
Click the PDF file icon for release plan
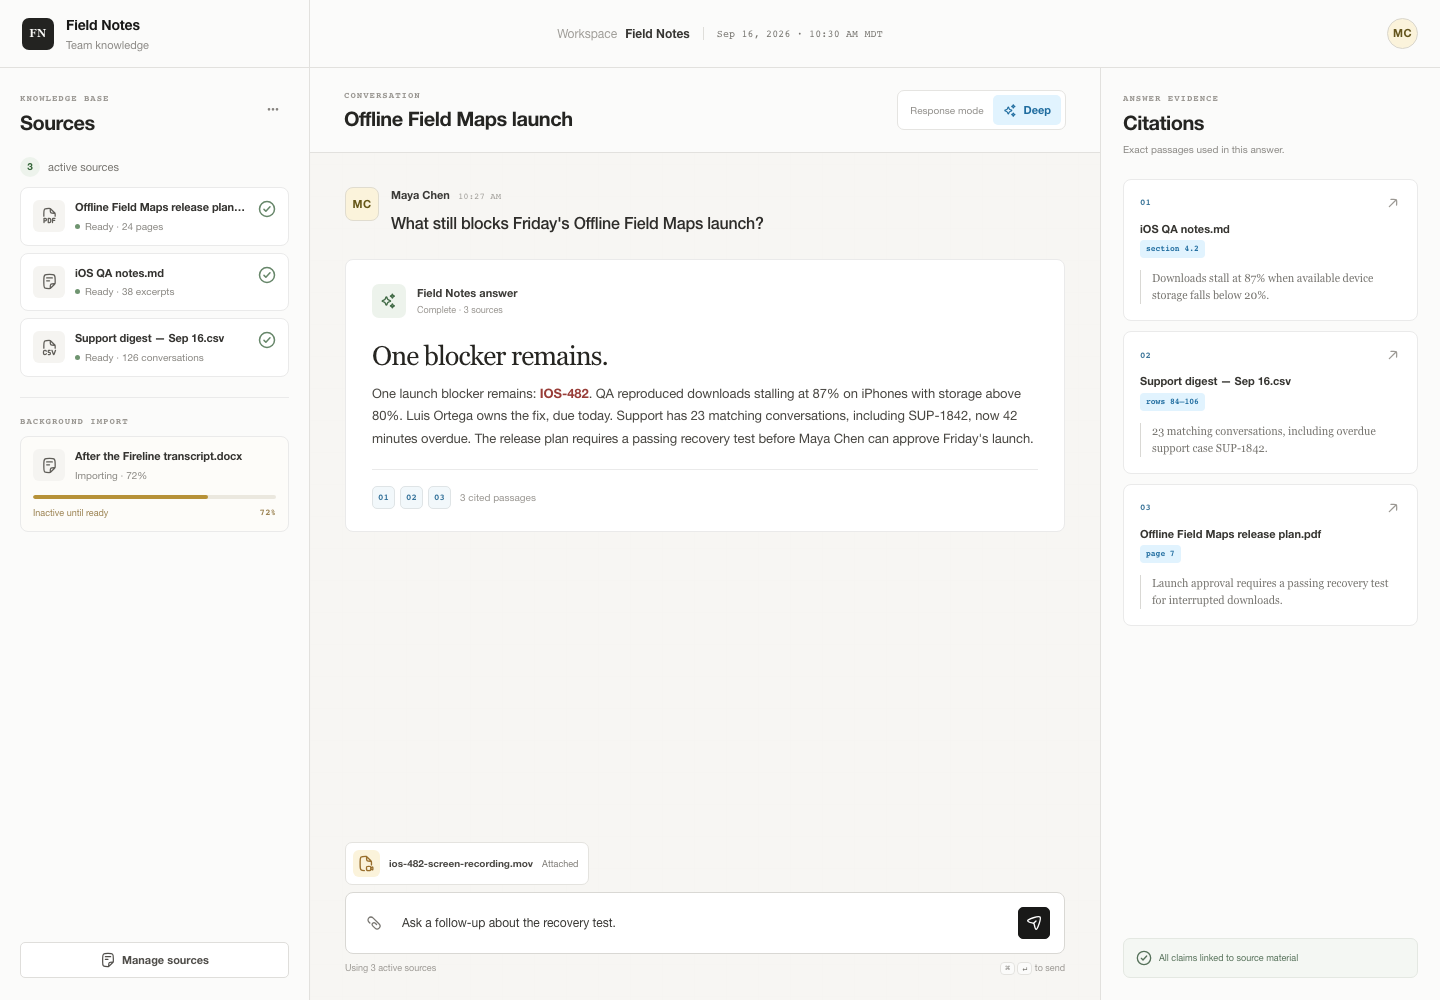(x=49, y=216)
